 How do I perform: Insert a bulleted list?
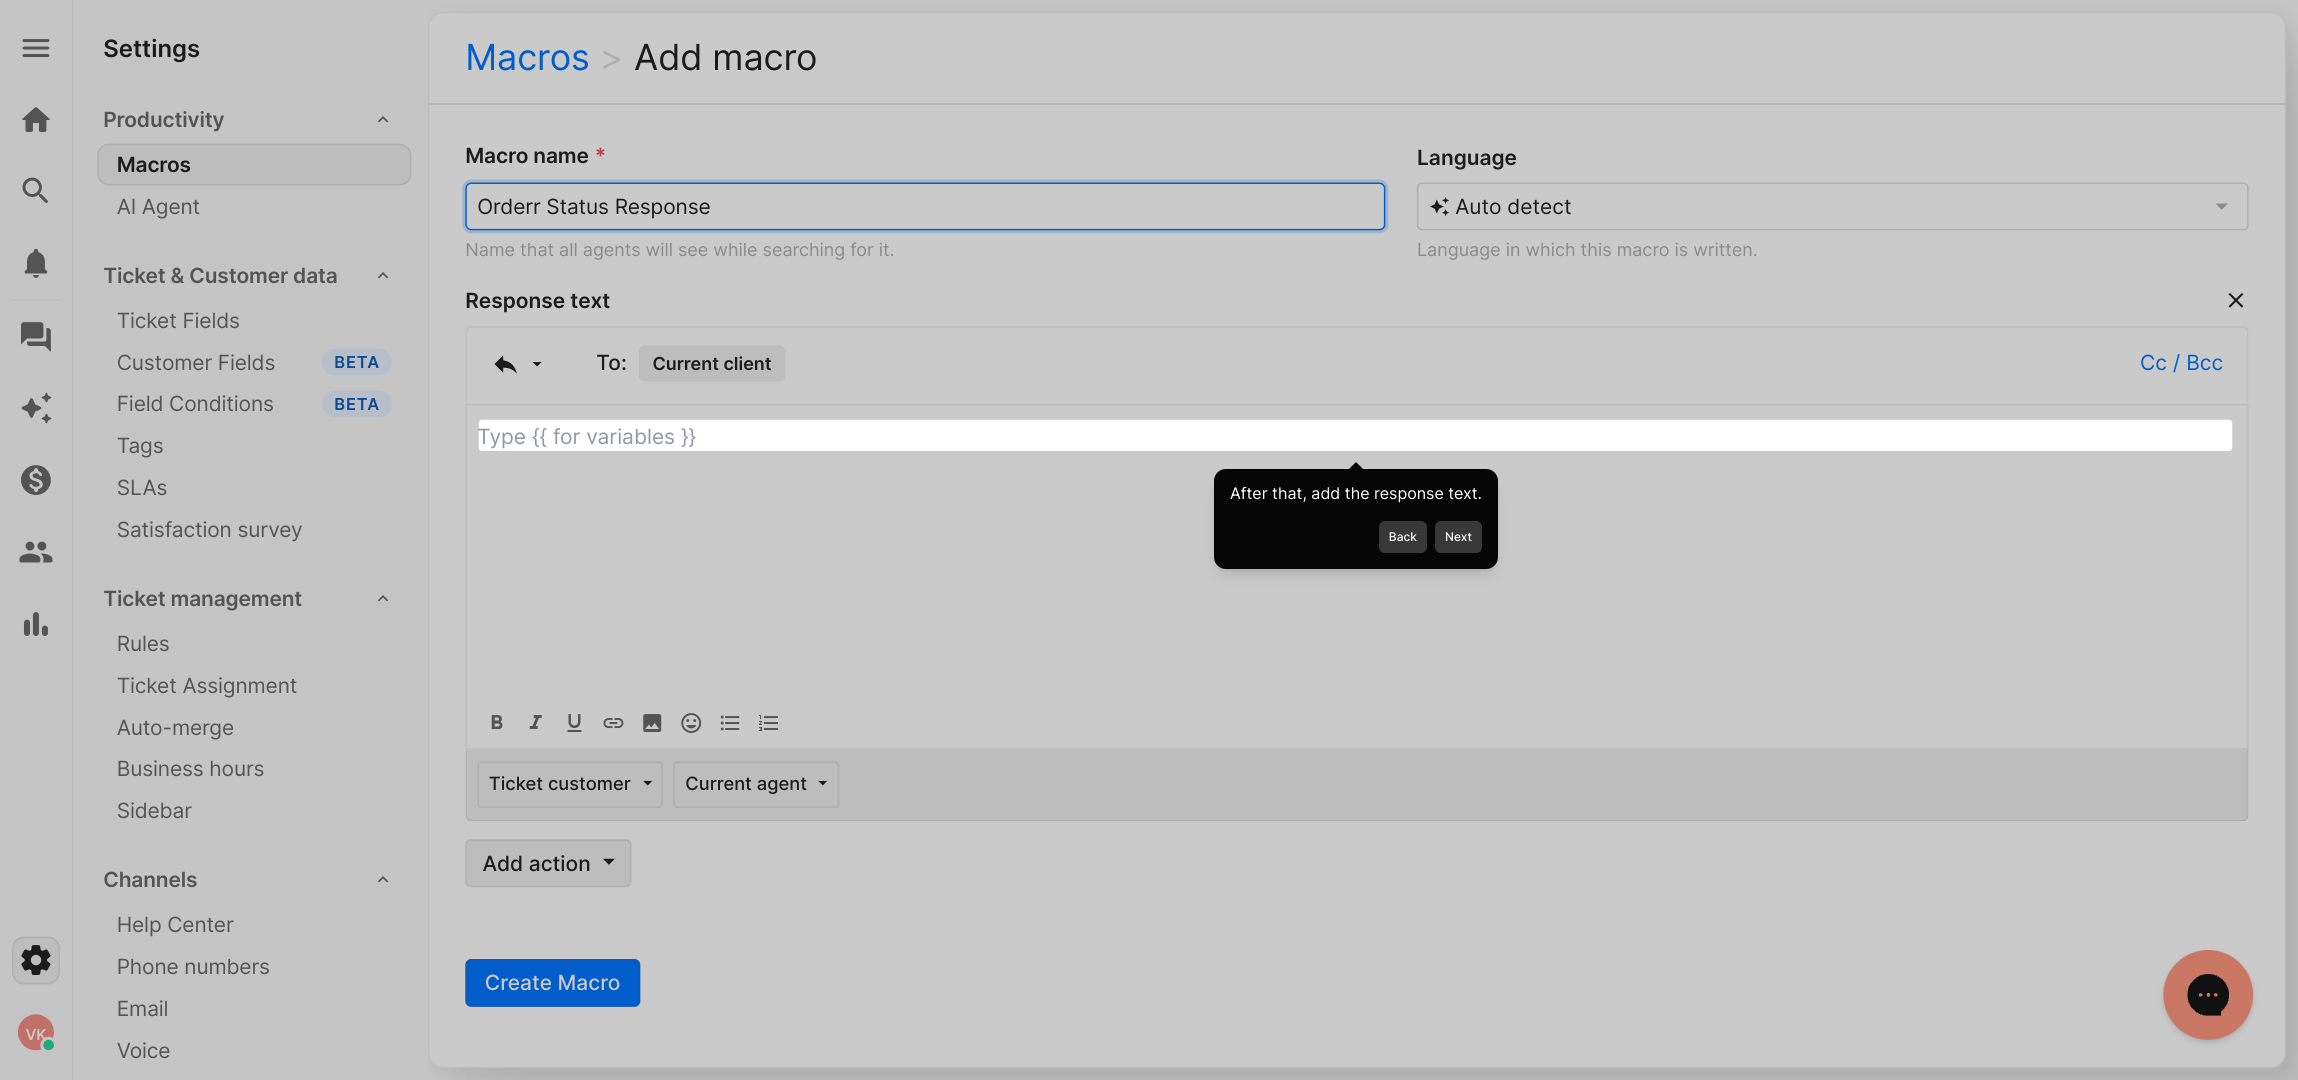pos(730,723)
